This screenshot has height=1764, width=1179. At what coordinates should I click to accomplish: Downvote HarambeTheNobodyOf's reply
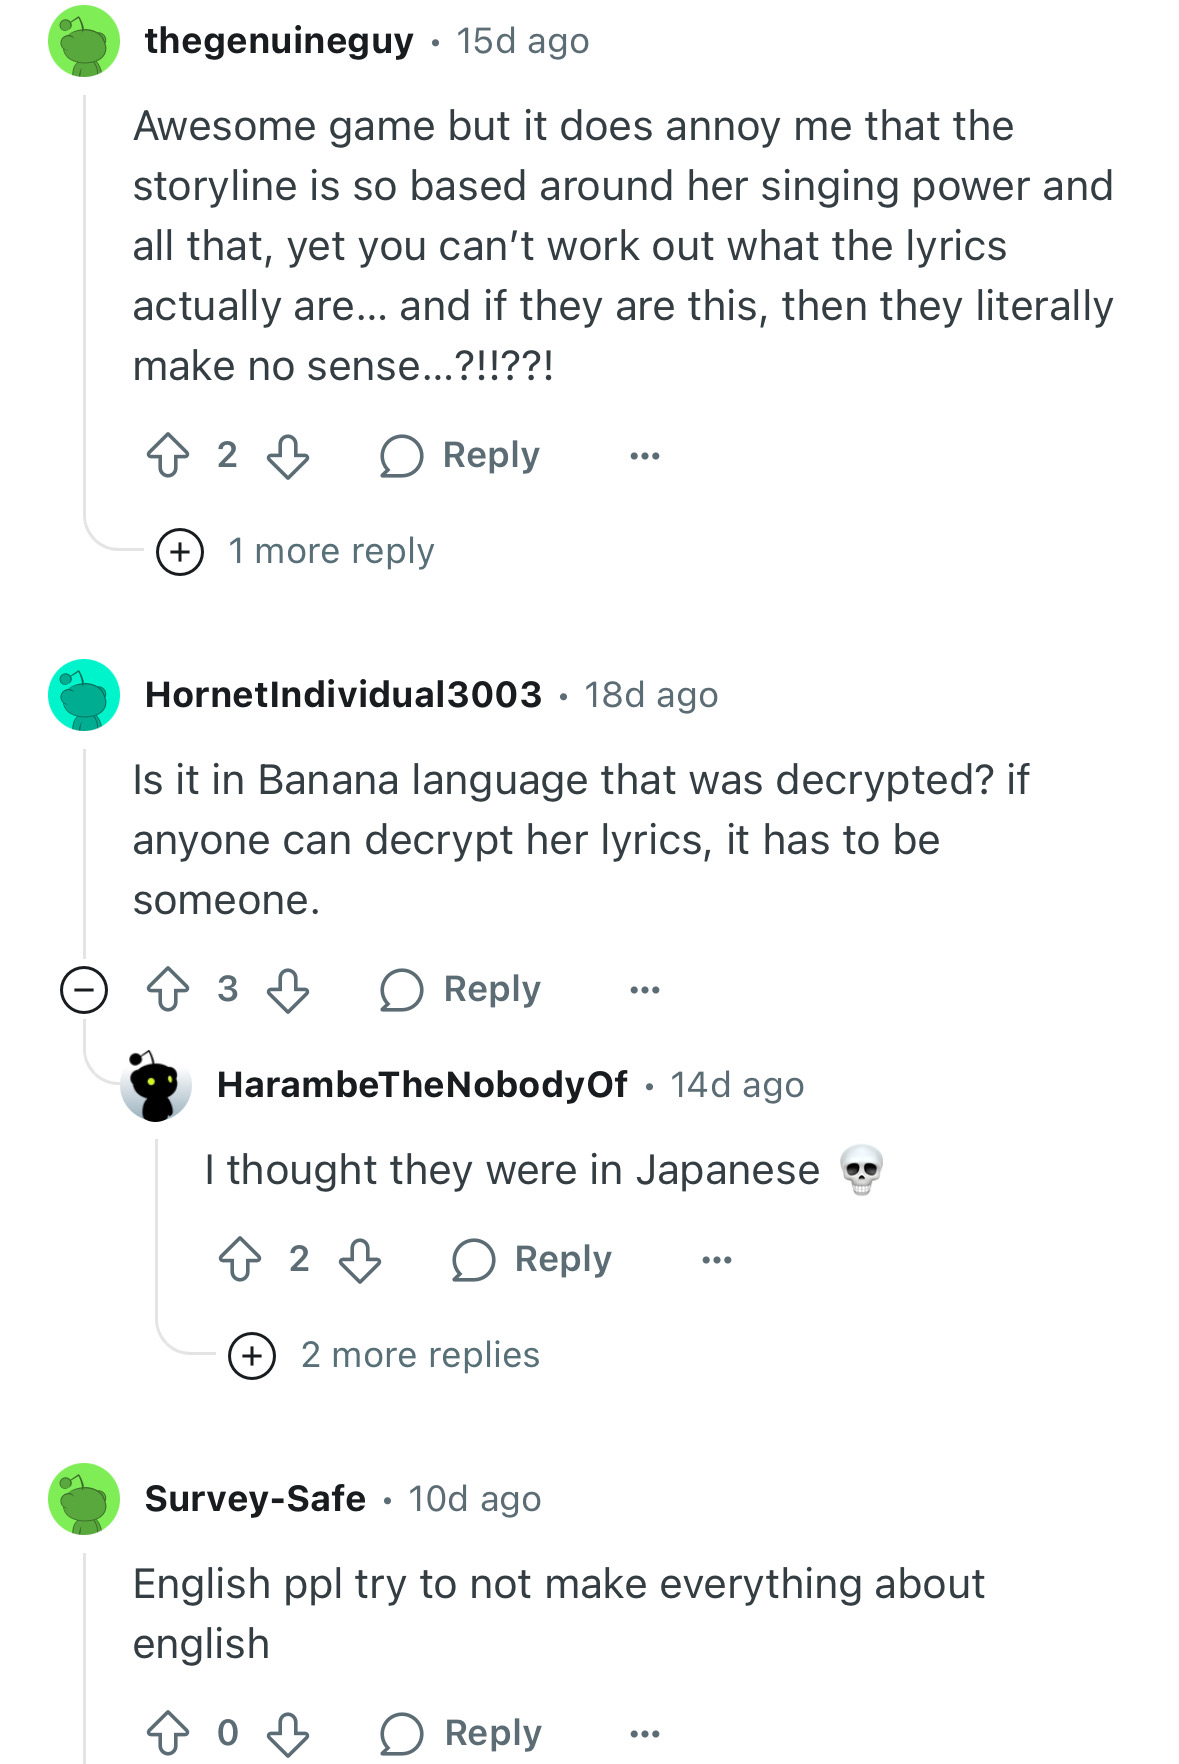(x=360, y=1260)
